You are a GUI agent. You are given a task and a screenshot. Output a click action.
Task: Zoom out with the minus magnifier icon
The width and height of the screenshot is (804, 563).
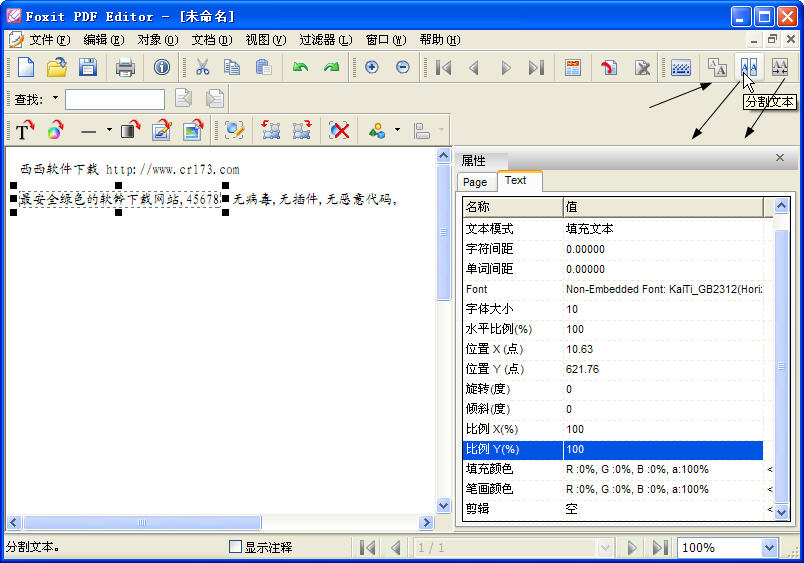[403, 67]
